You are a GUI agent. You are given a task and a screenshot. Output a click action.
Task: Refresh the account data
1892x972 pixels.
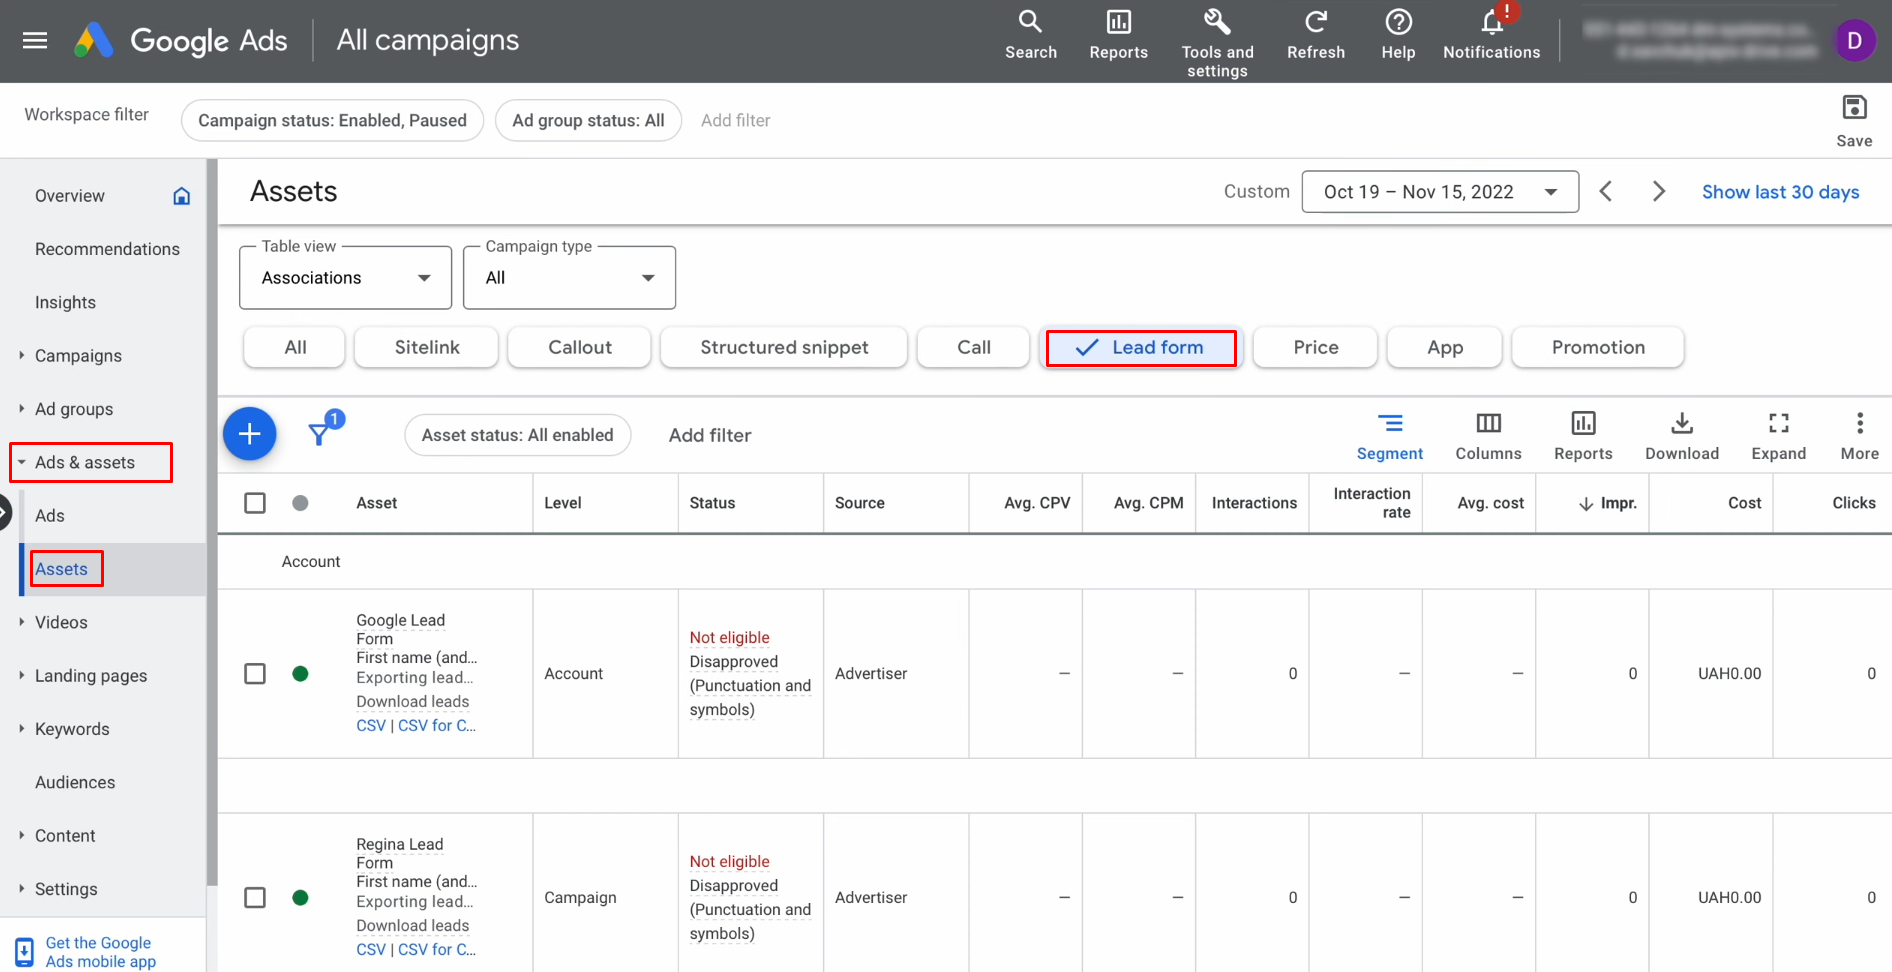tap(1315, 36)
